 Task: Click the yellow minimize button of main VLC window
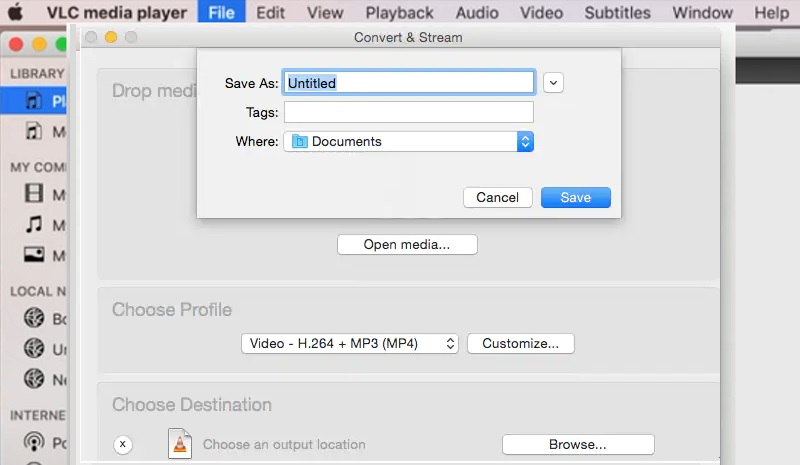click(39, 44)
